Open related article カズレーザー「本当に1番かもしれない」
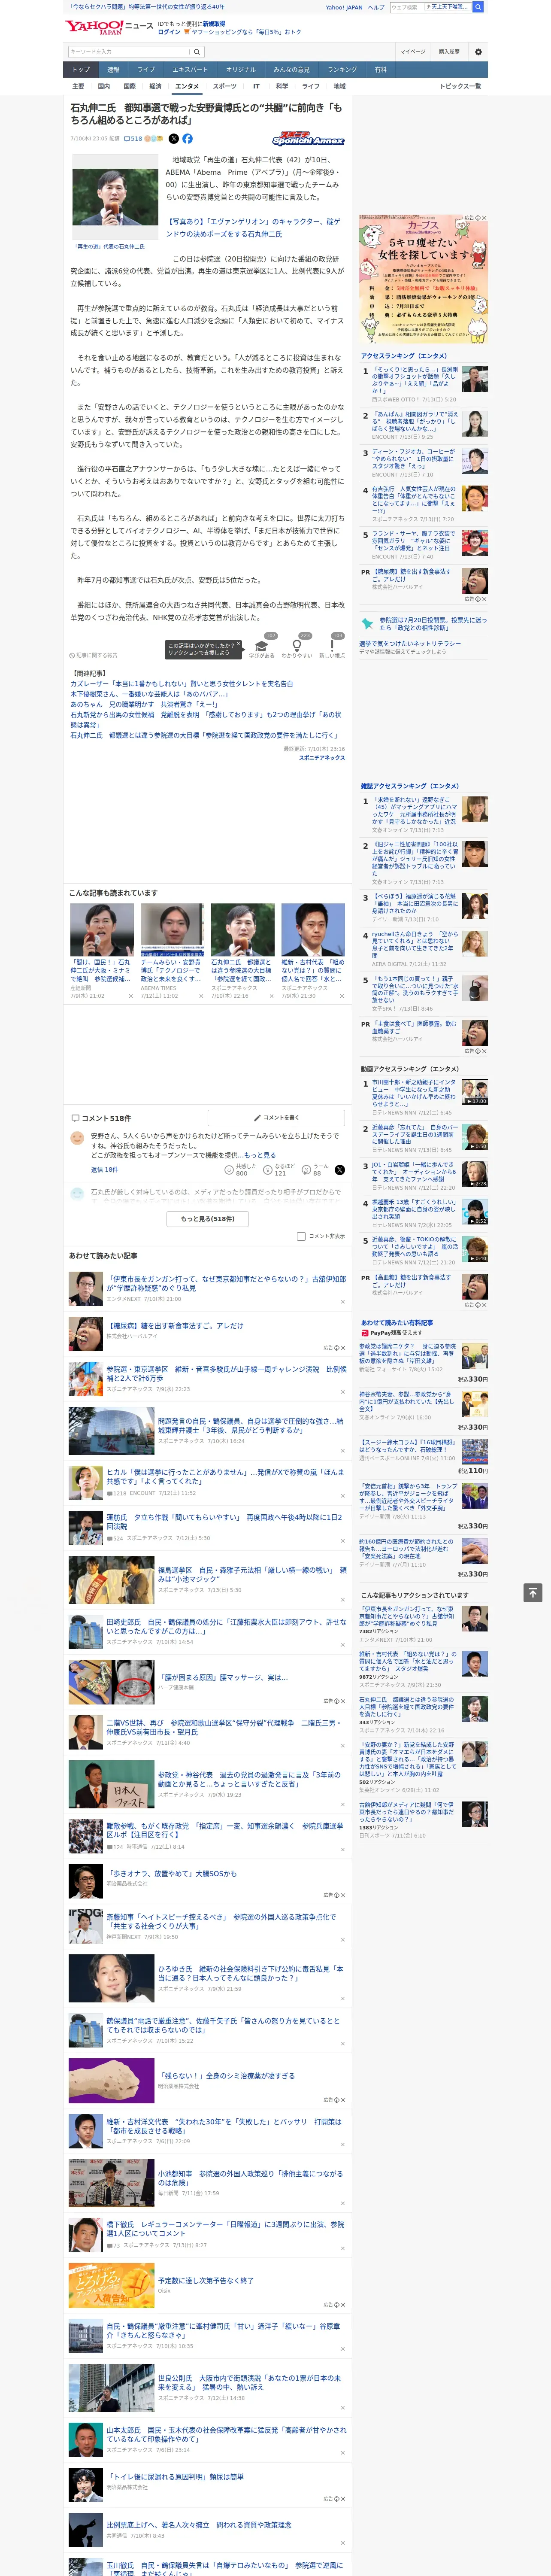 [x=181, y=684]
